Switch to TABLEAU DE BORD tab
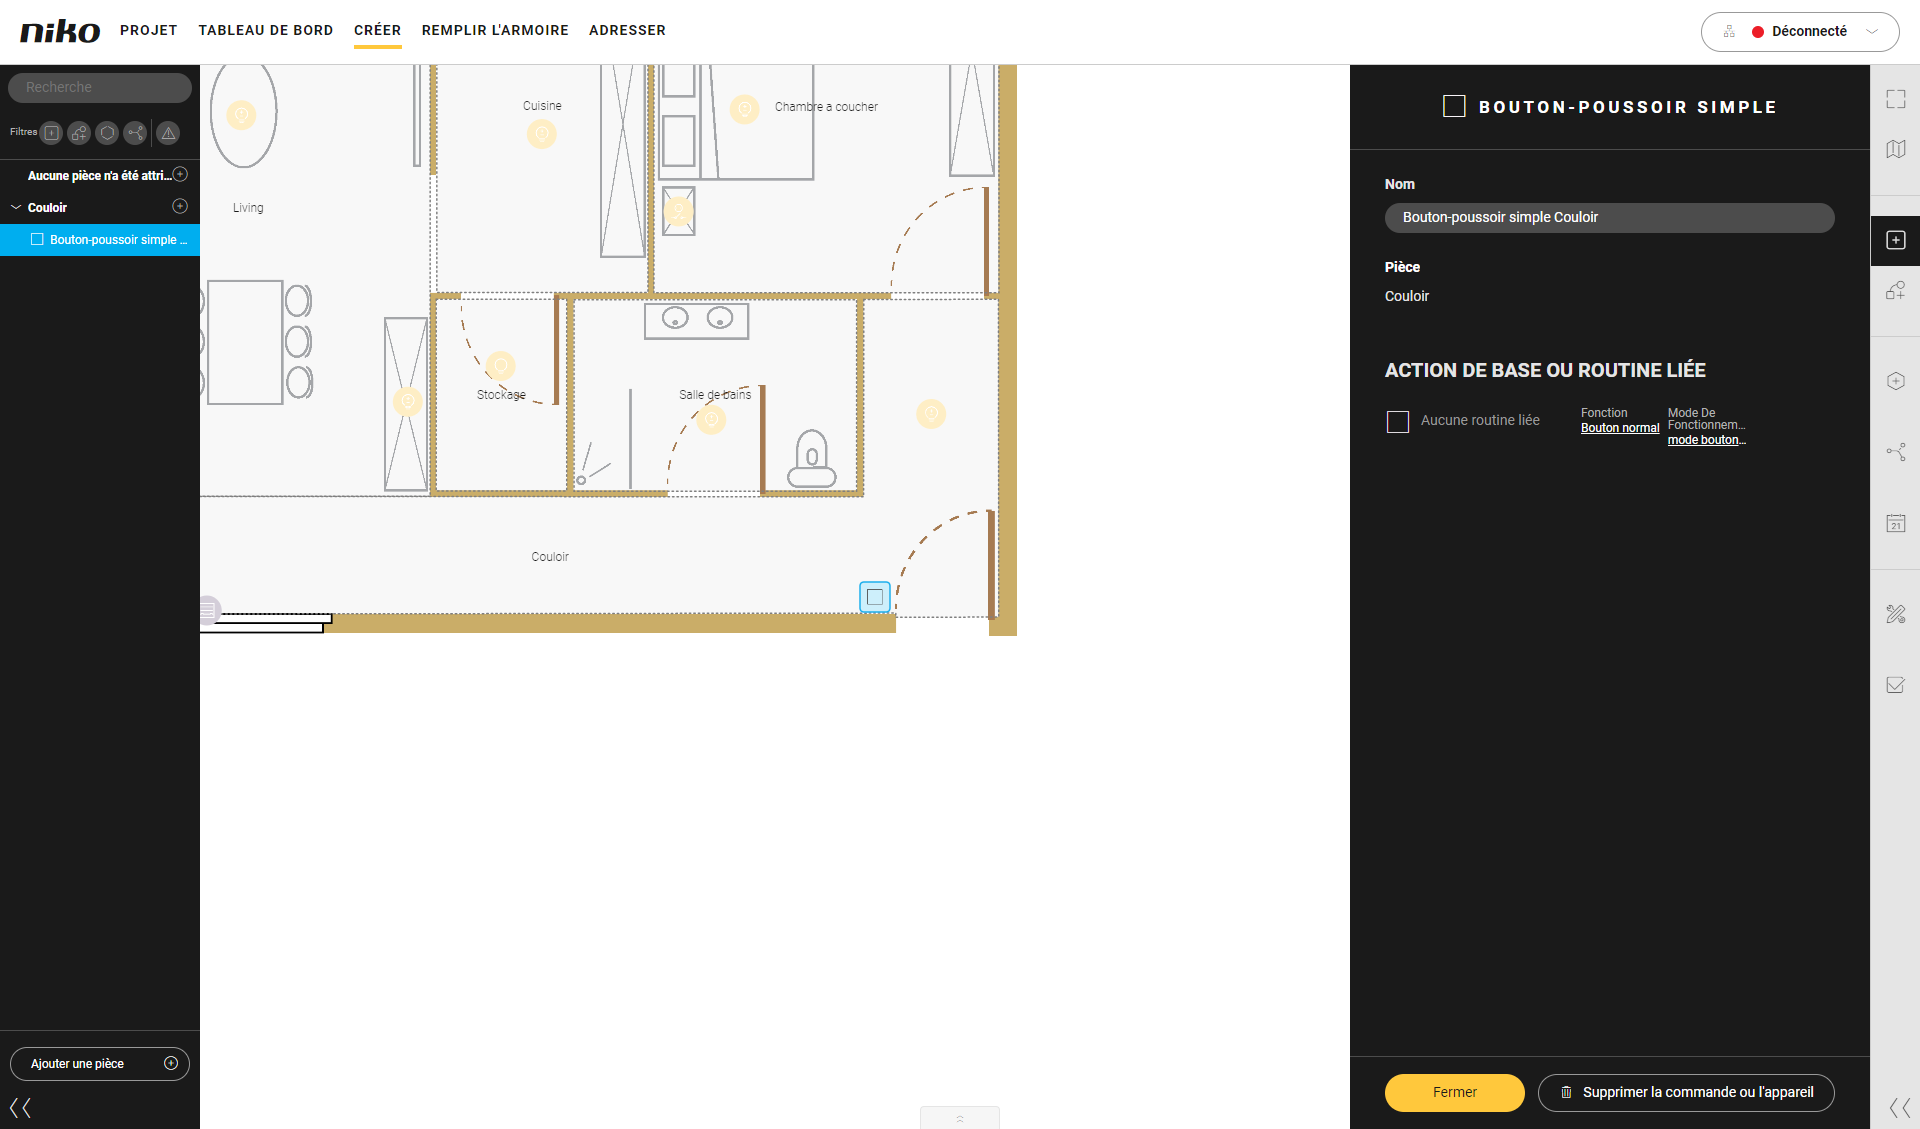The height and width of the screenshot is (1129, 1920). coord(266,30)
